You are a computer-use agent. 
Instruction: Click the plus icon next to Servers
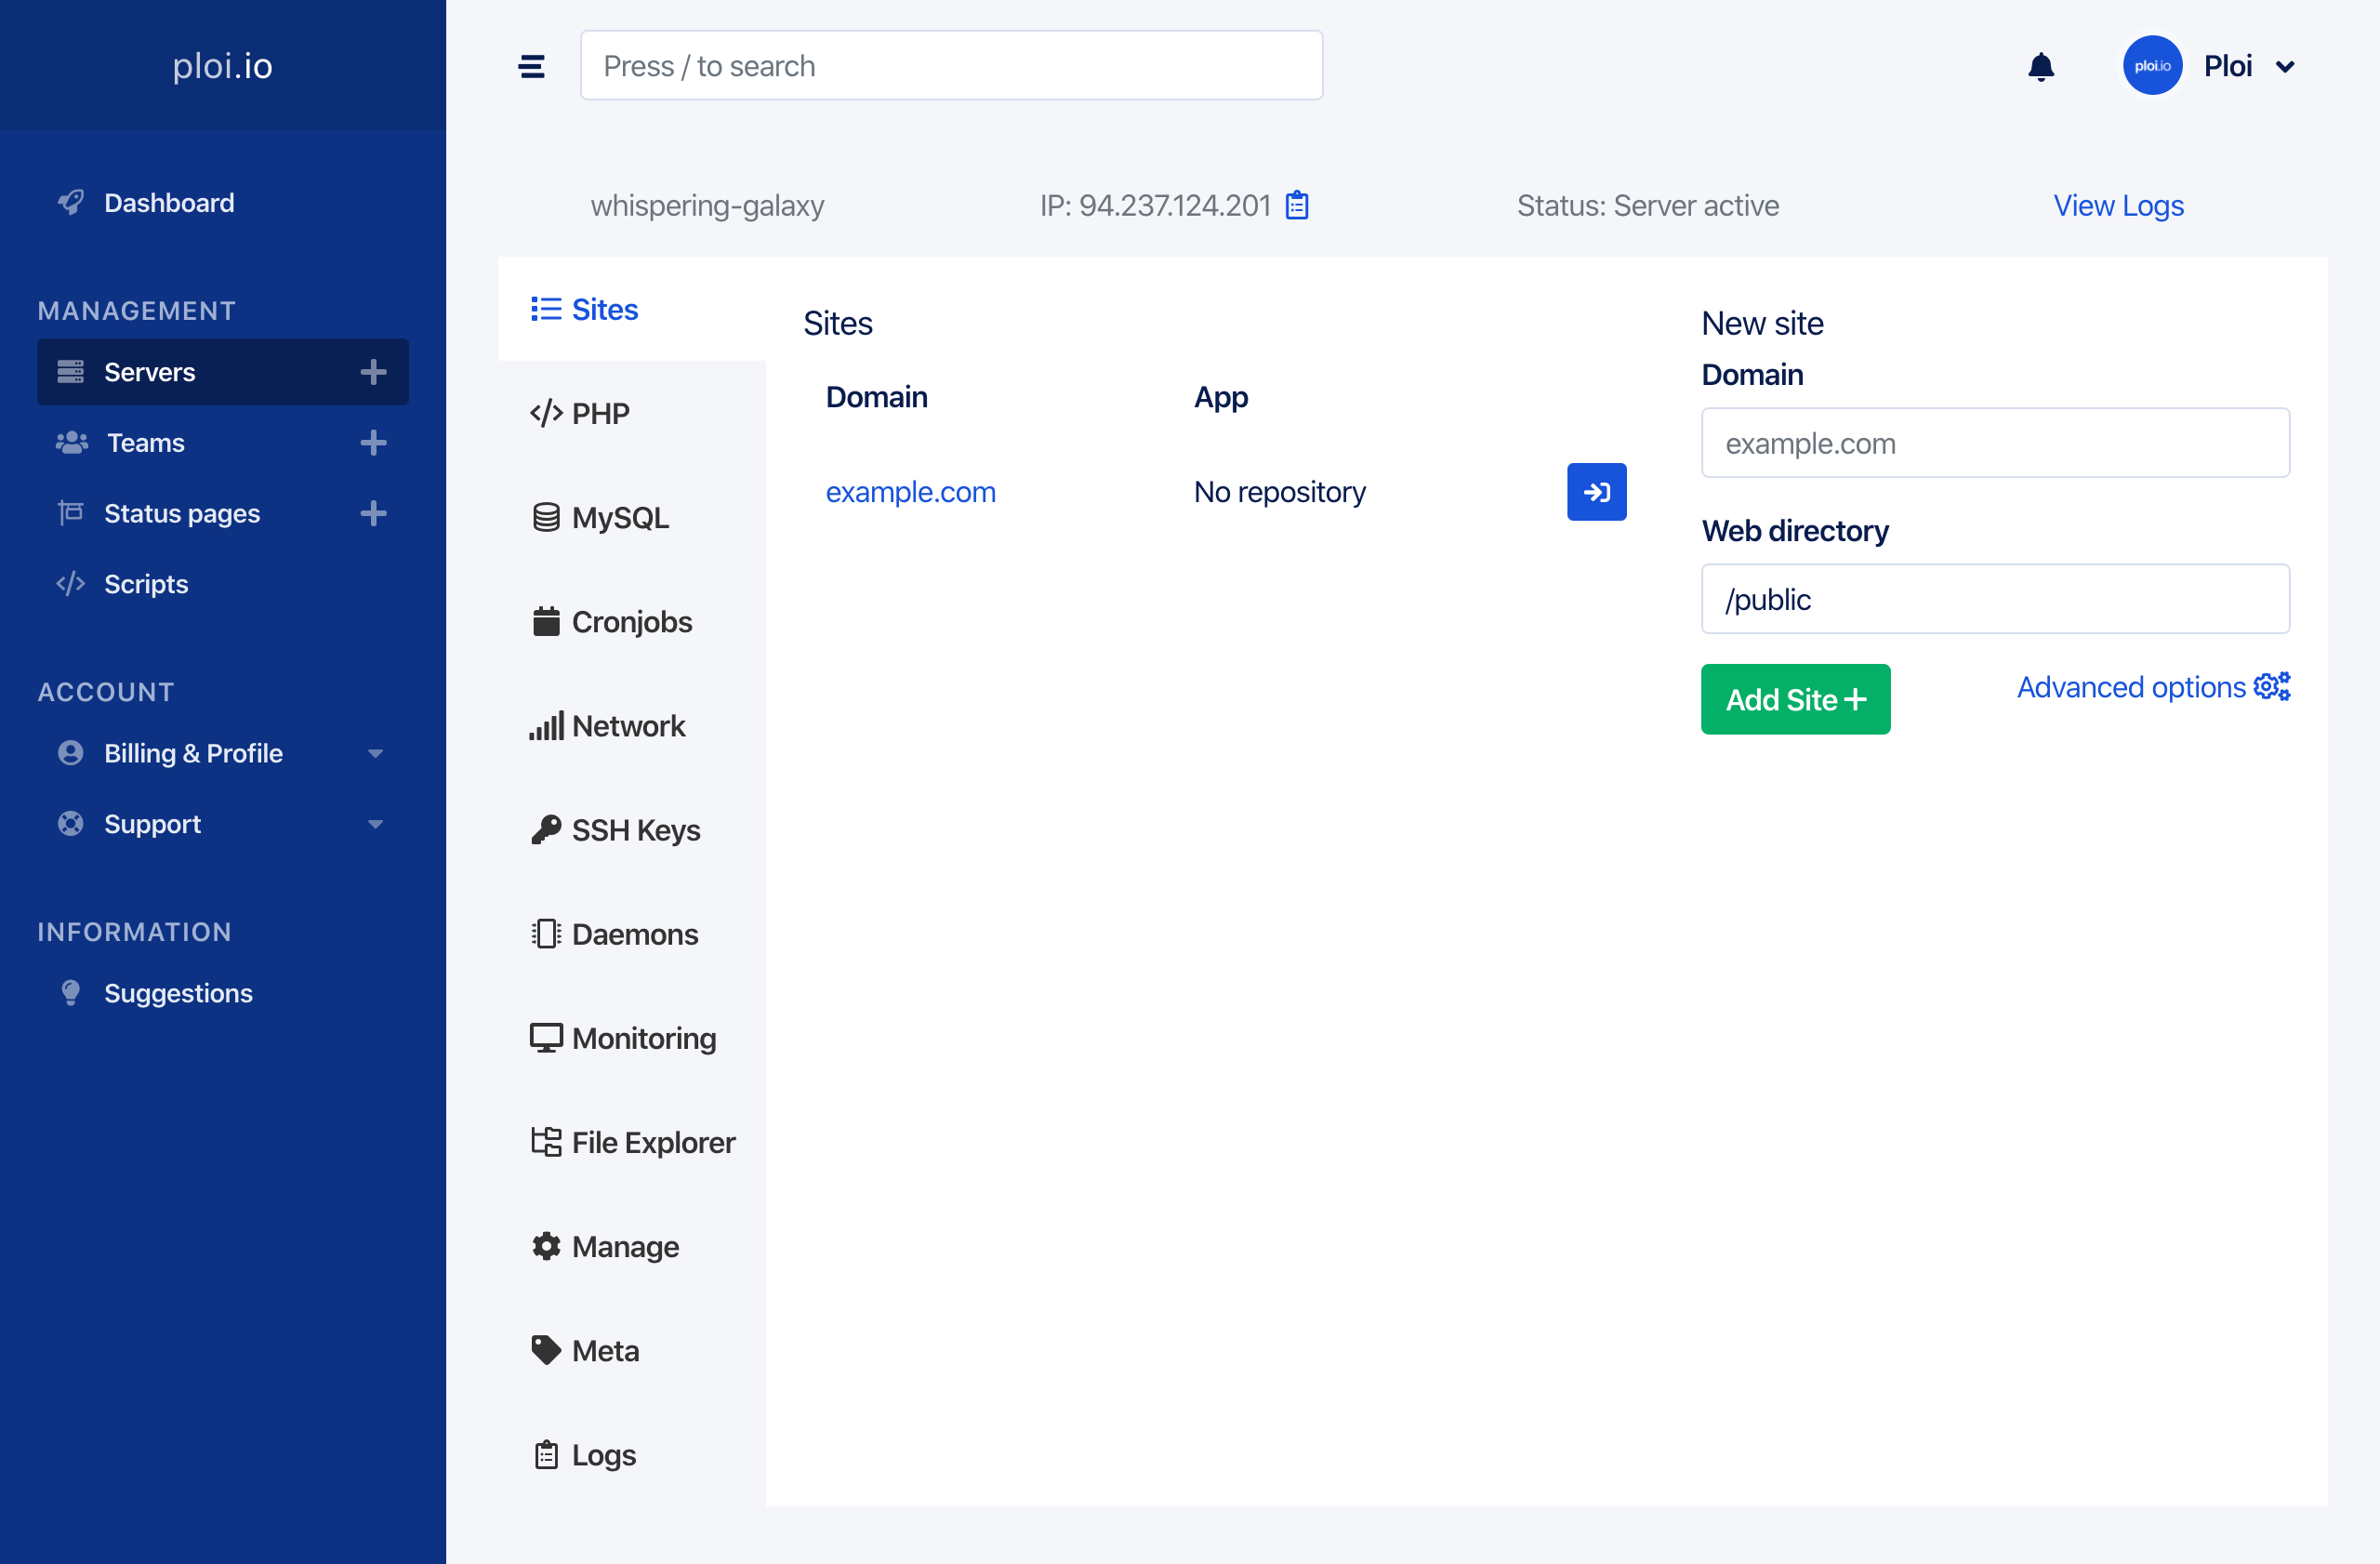pos(373,372)
